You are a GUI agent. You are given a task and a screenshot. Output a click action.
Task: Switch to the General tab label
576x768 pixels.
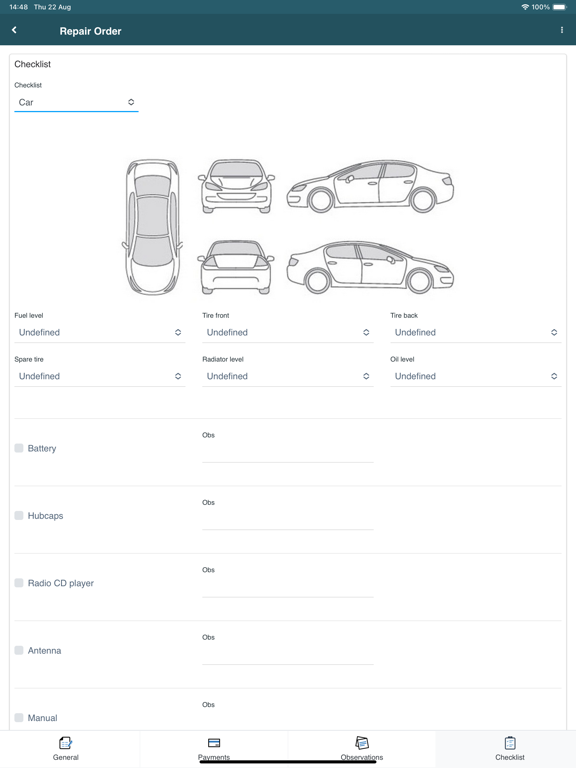[x=66, y=757]
